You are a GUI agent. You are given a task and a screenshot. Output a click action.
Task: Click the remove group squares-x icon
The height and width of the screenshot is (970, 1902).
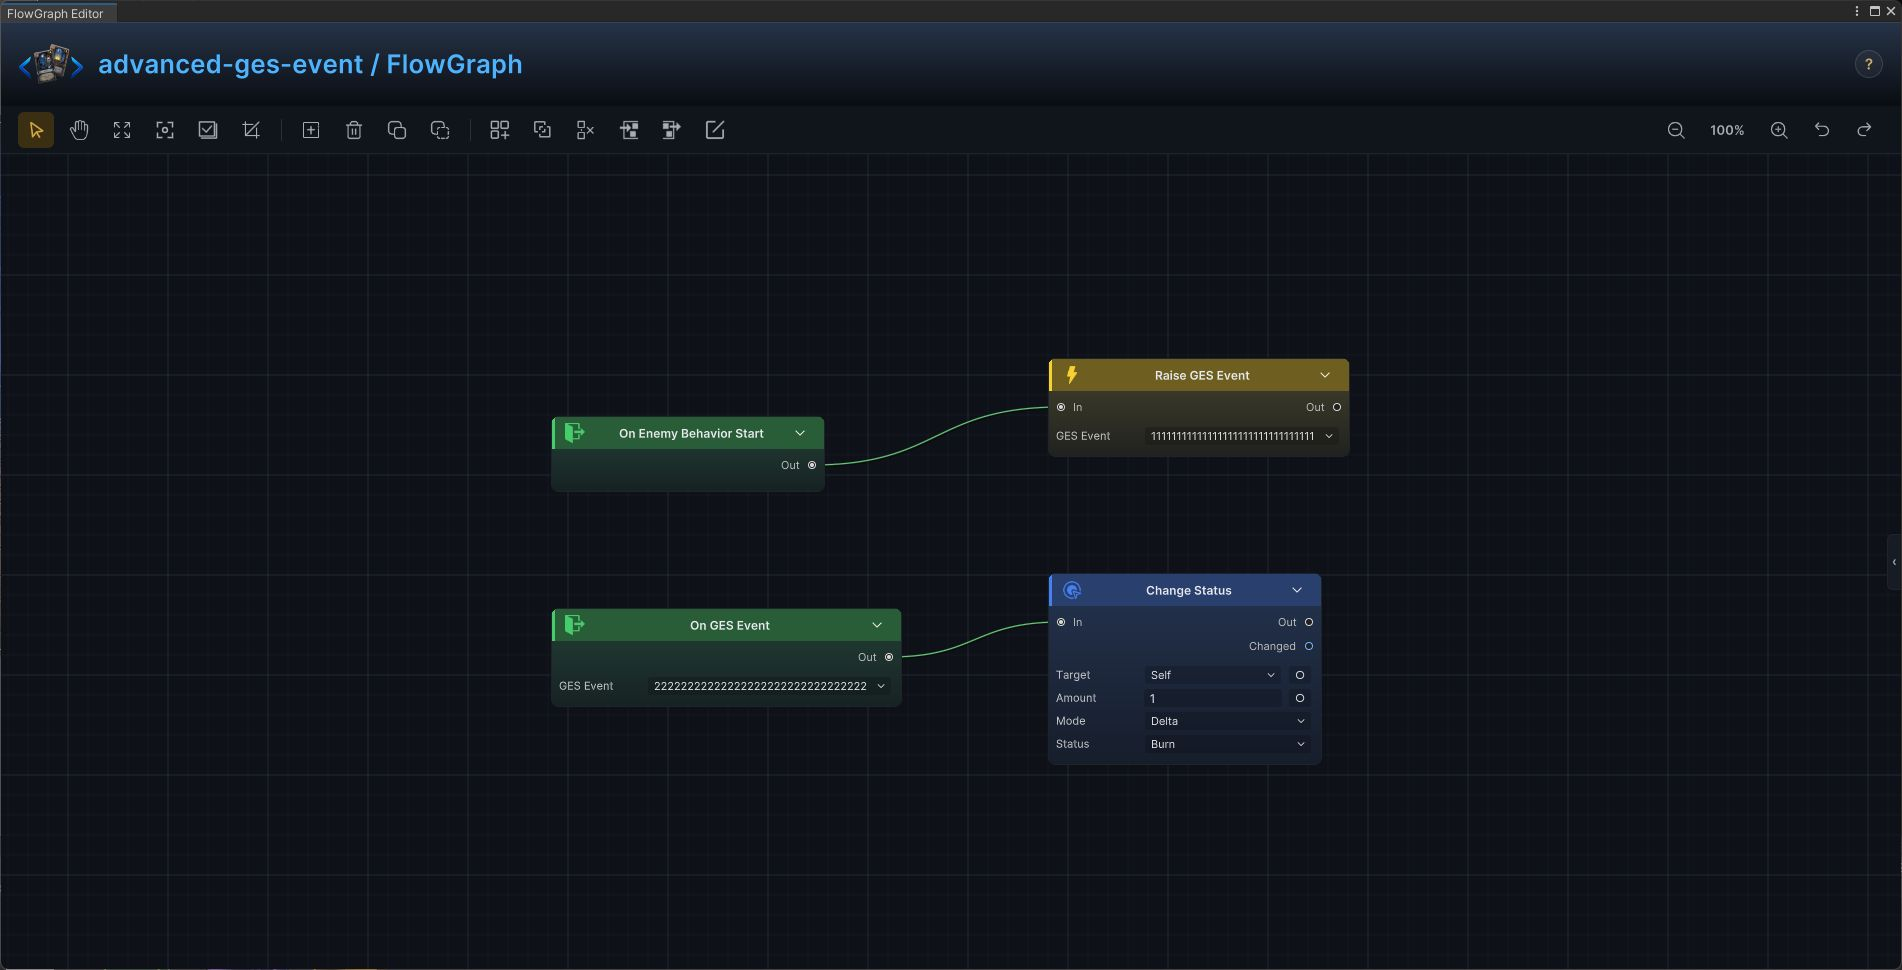point(585,130)
